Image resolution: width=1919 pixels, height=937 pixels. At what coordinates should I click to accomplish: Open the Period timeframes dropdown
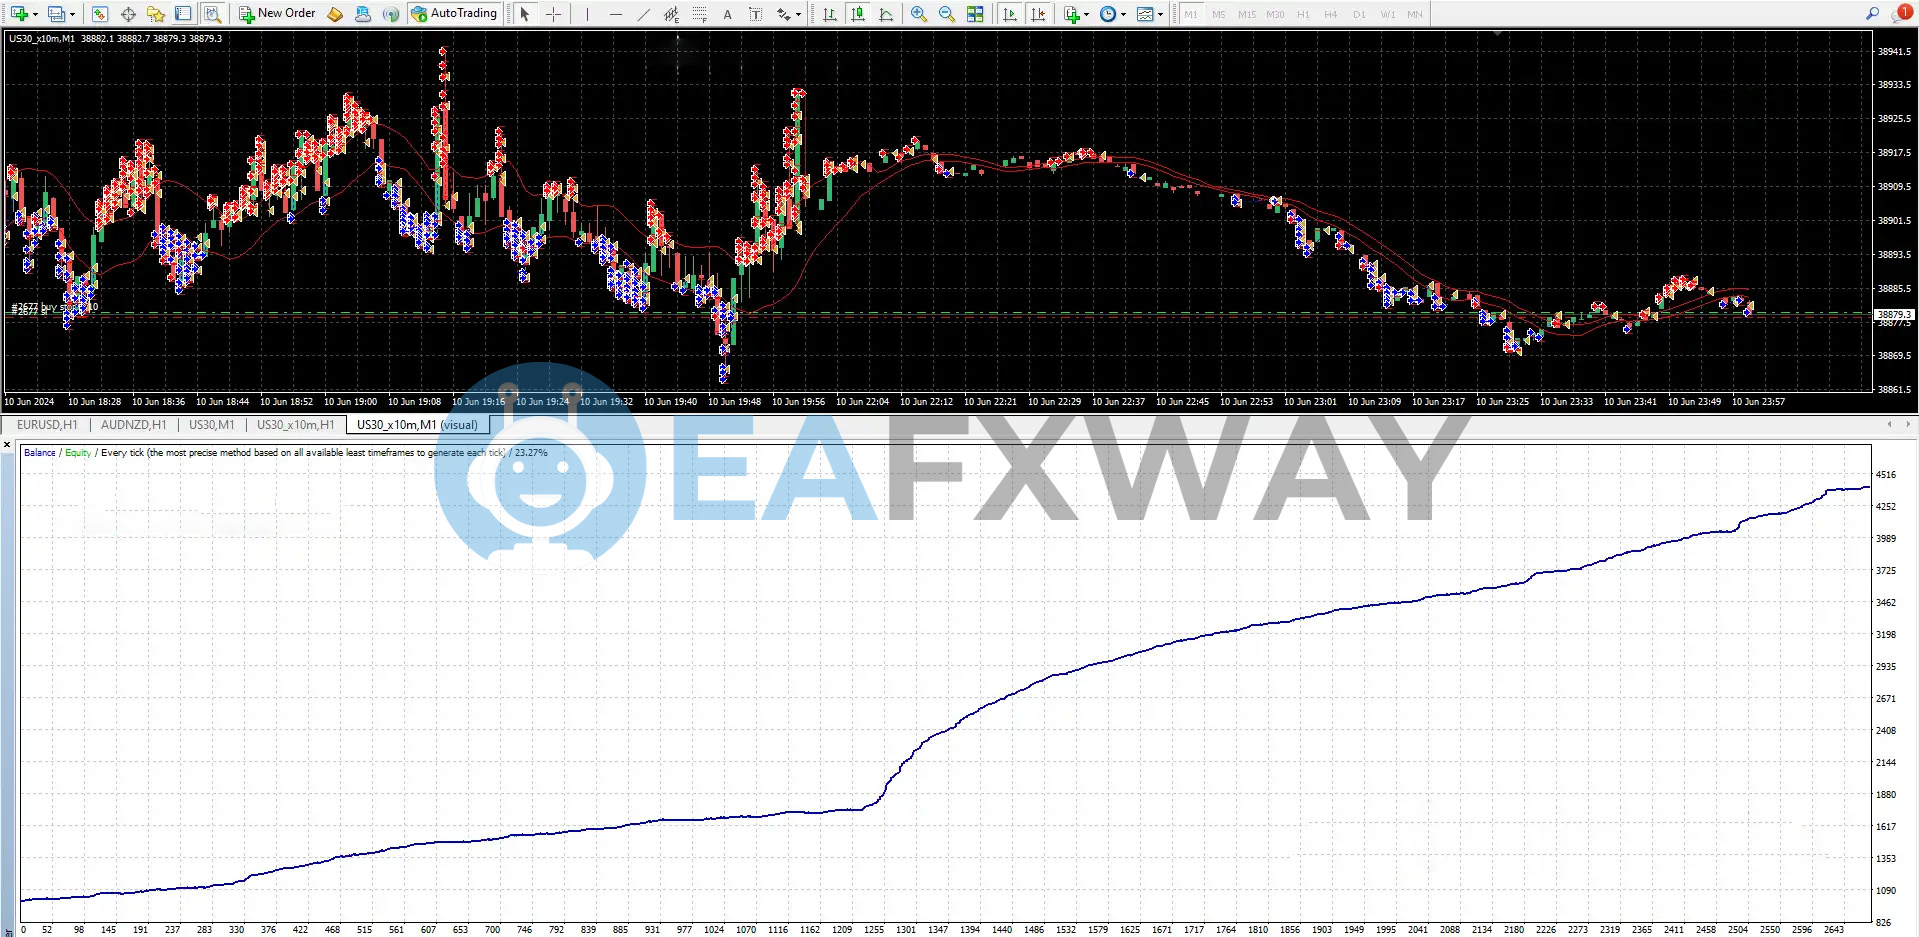[1108, 13]
